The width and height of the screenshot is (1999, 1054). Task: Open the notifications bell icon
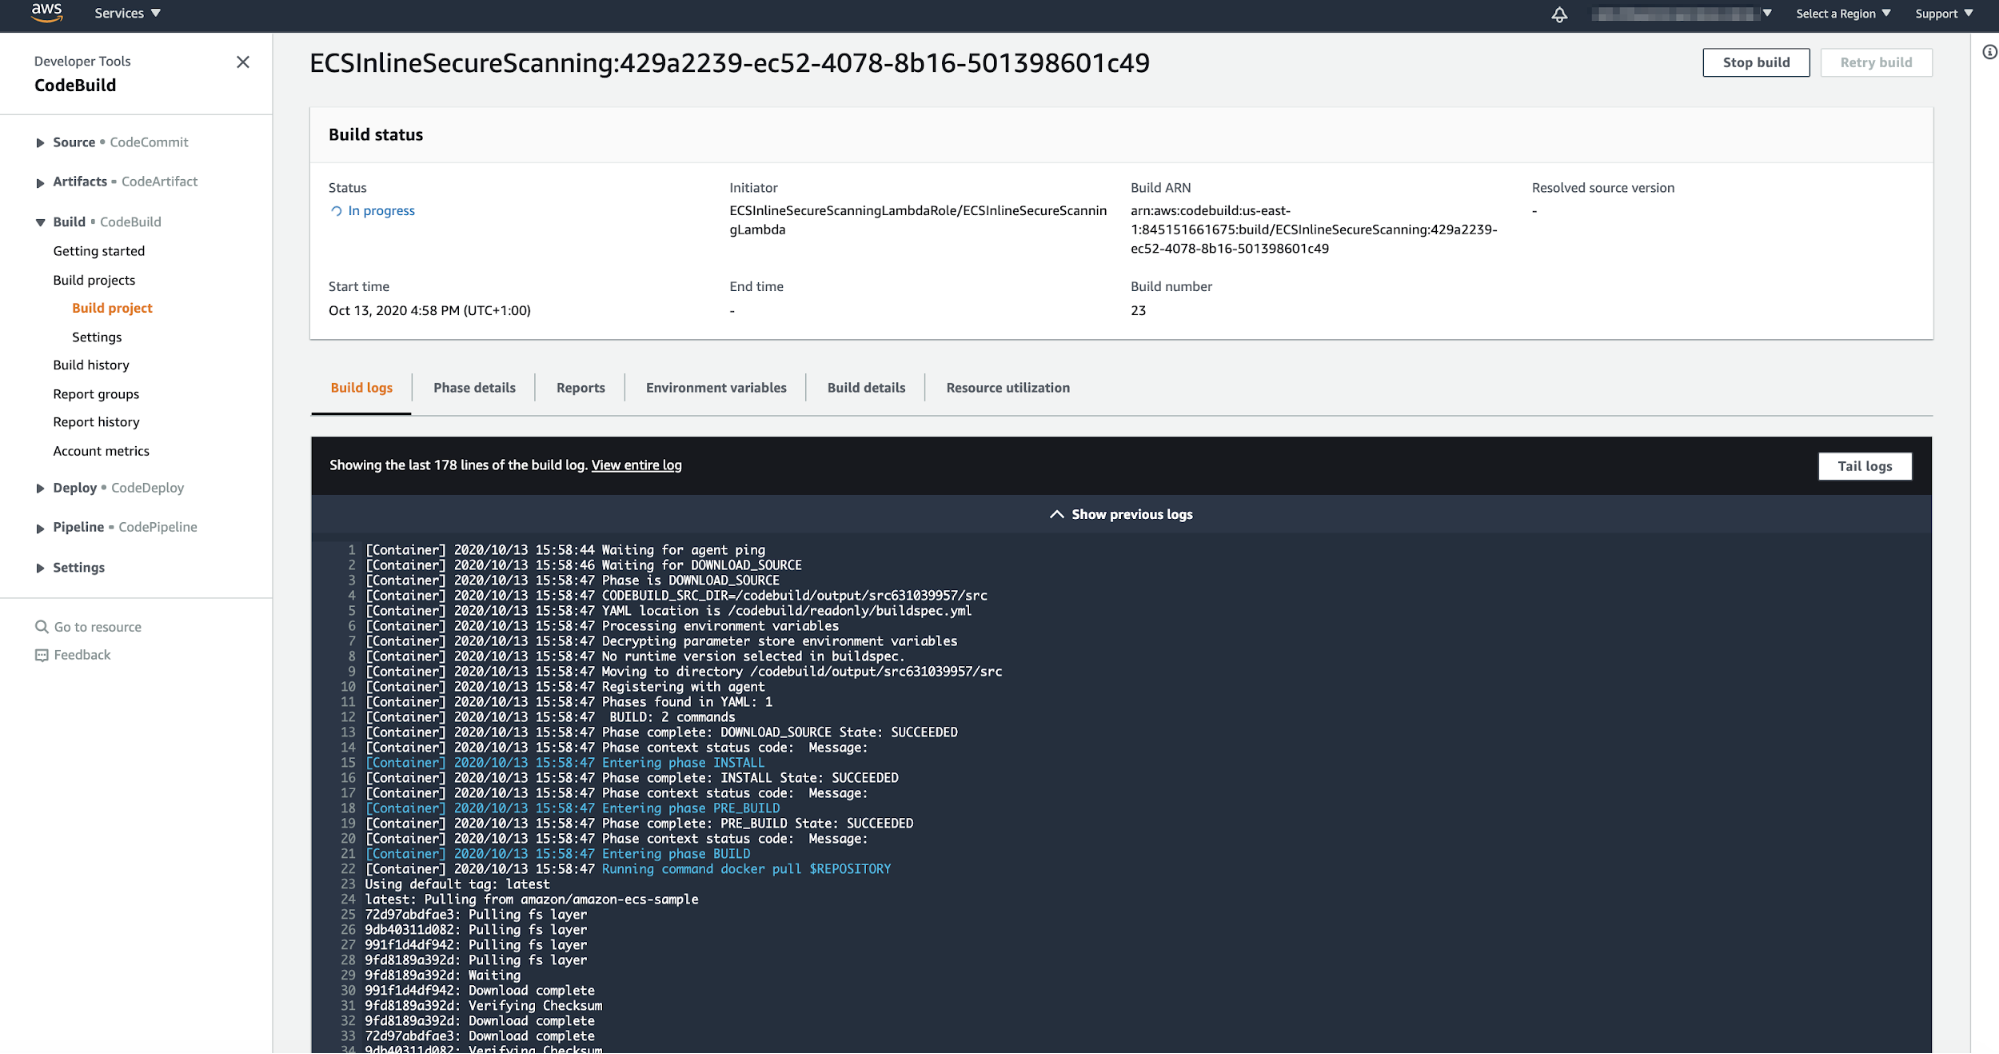pos(1559,14)
